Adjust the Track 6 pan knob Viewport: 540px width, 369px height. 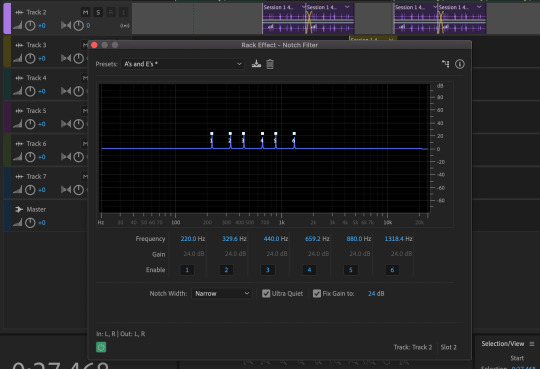(x=79, y=157)
